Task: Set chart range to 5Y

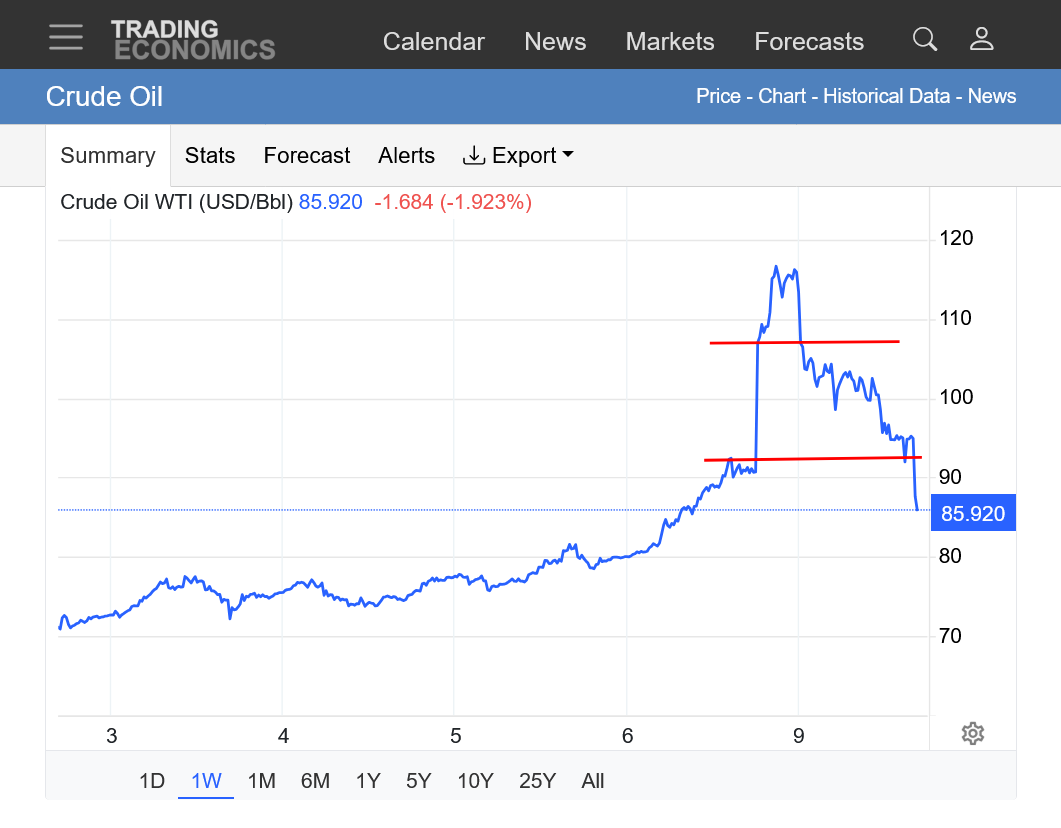Action: tap(419, 781)
